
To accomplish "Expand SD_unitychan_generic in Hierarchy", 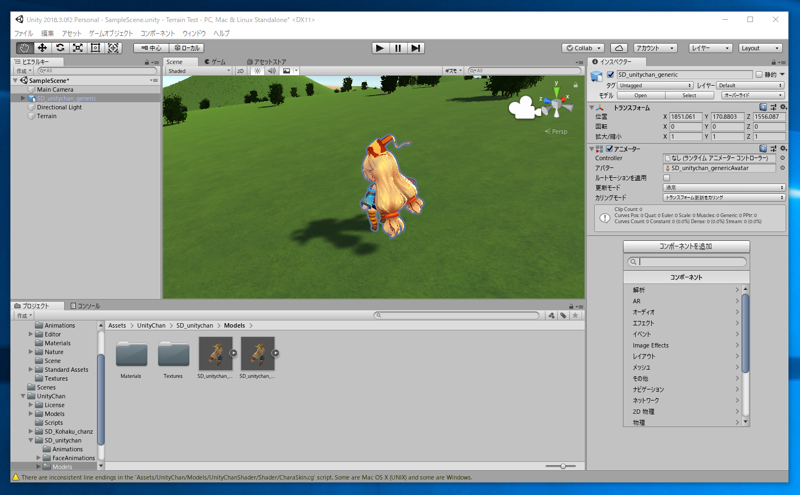I will [x=23, y=98].
